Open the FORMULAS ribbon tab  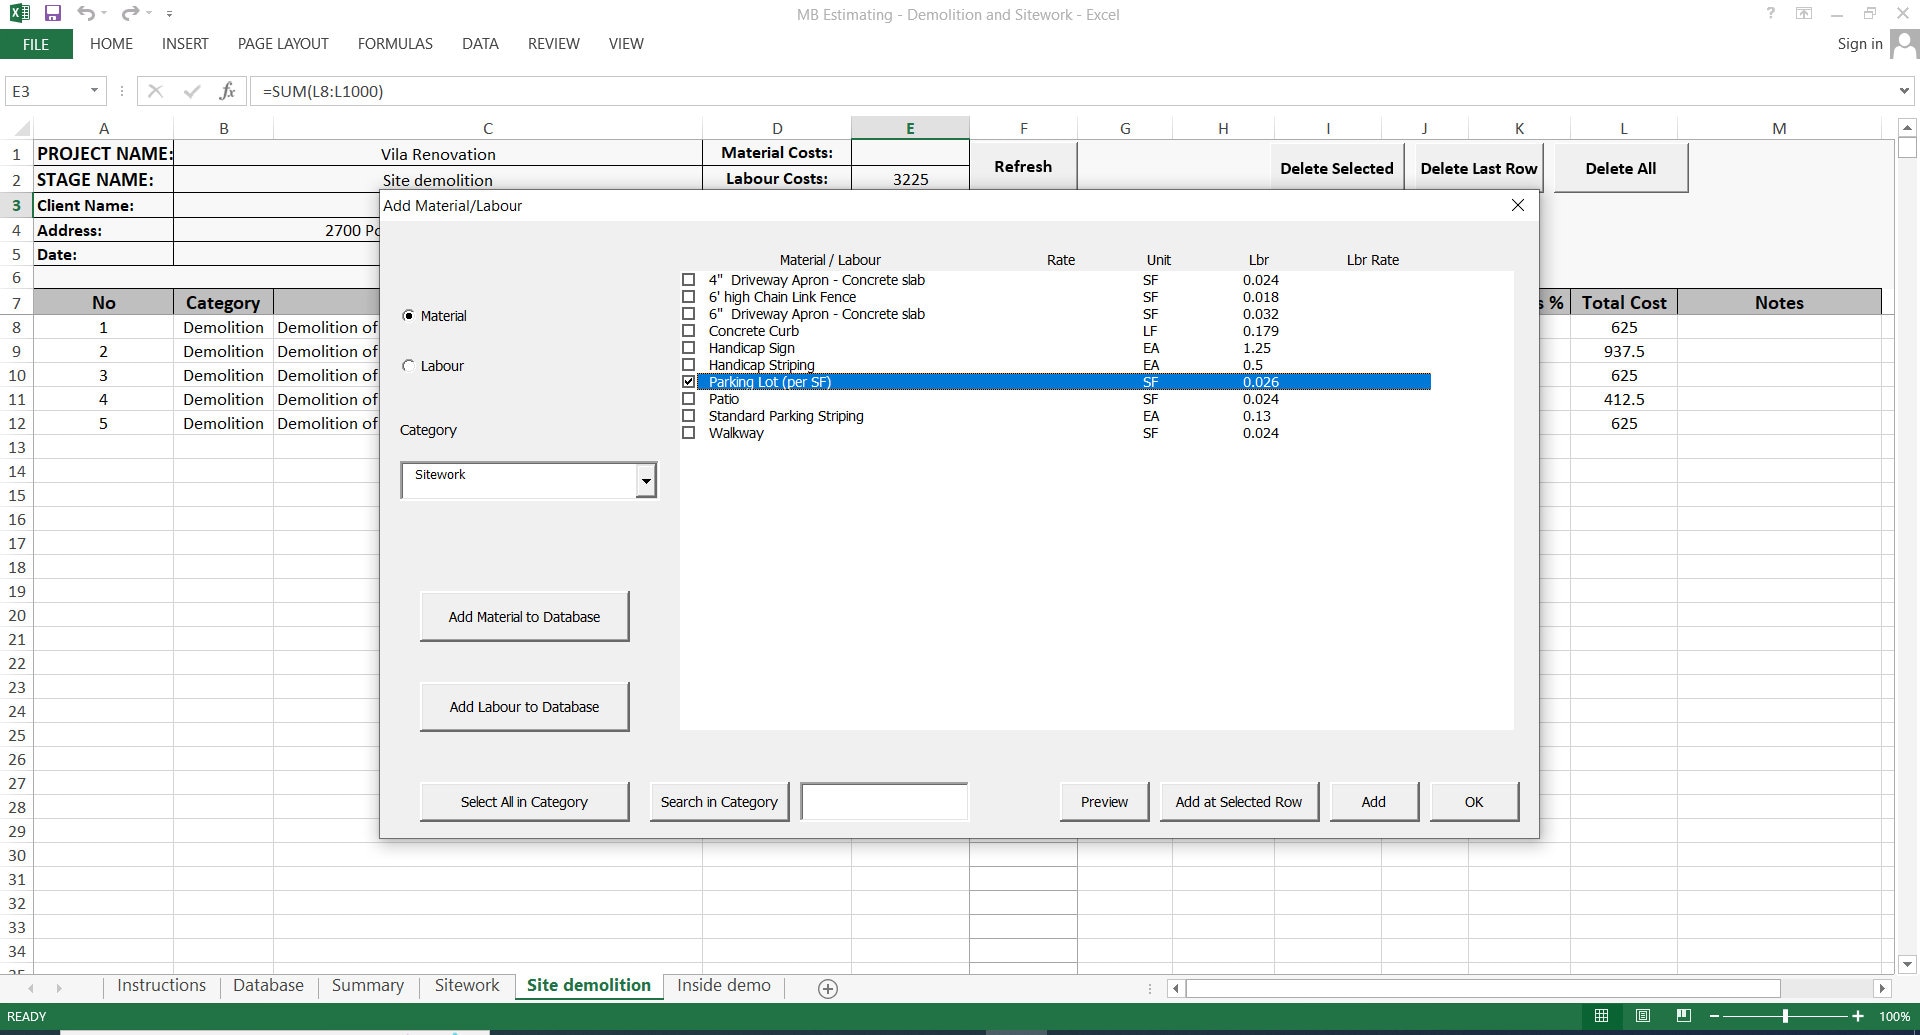pos(394,43)
